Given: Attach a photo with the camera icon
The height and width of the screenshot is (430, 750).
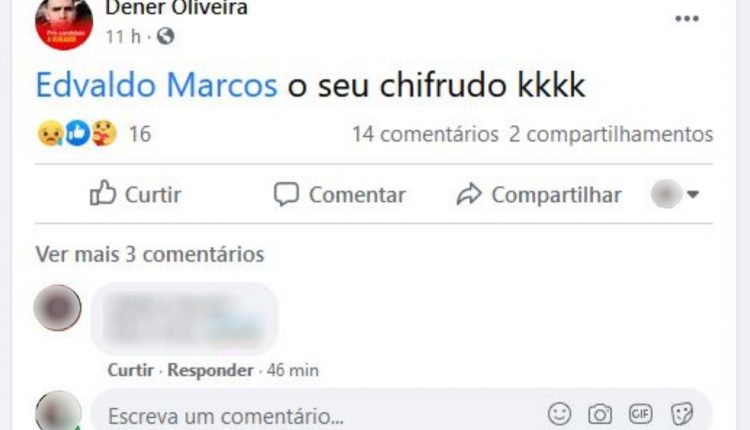Looking at the screenshot, I should [600, 414].
